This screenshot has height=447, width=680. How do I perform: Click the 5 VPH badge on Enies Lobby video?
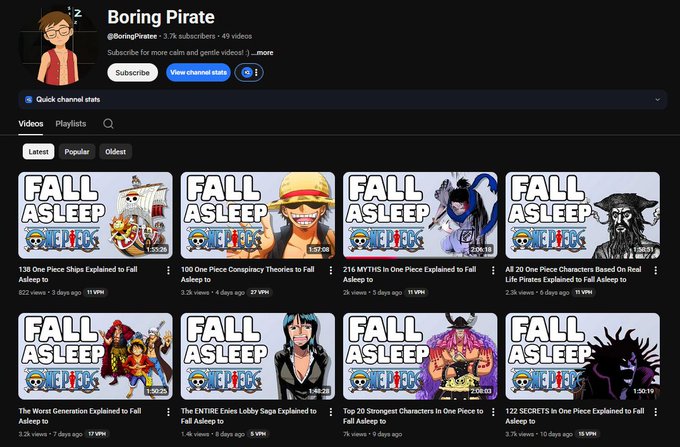coord(258,434)
